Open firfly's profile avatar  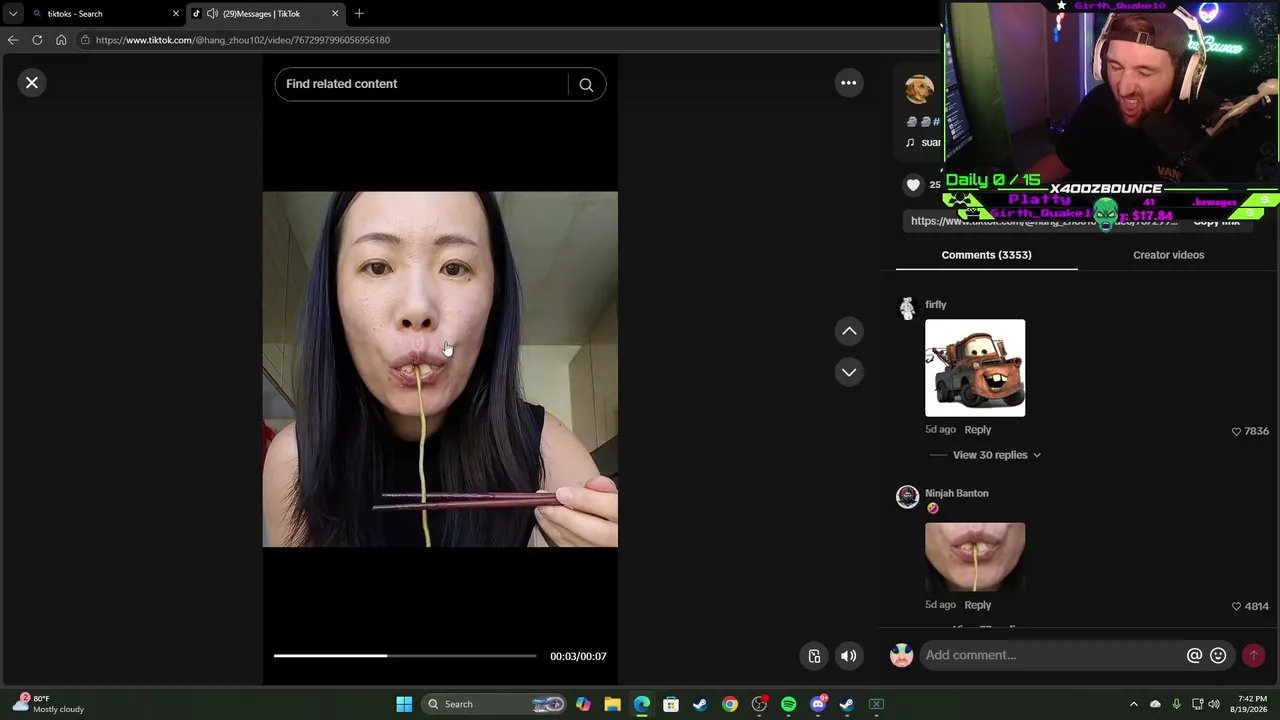907,308
